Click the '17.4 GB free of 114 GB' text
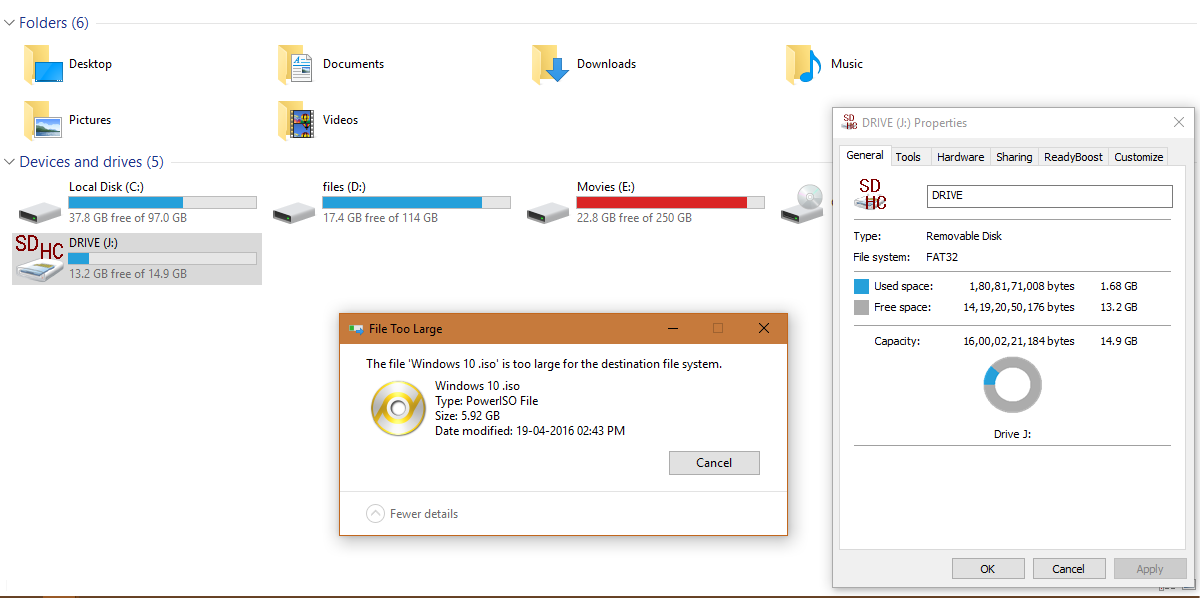Image resolution: width=1200 pixels, height=598 pixels. click(379, 218)
